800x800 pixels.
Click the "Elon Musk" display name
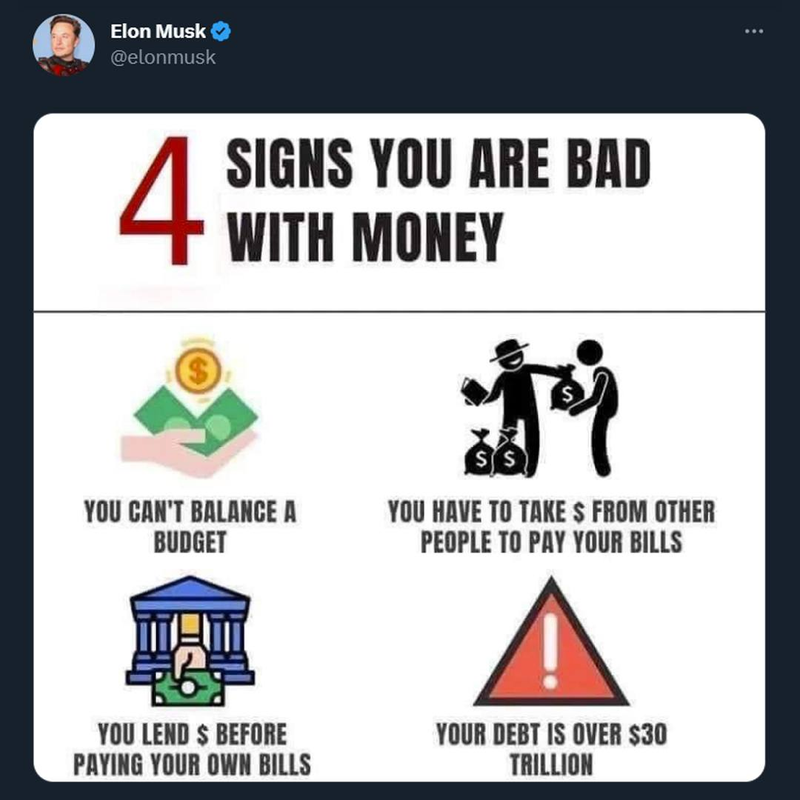[x=158, y=32]
